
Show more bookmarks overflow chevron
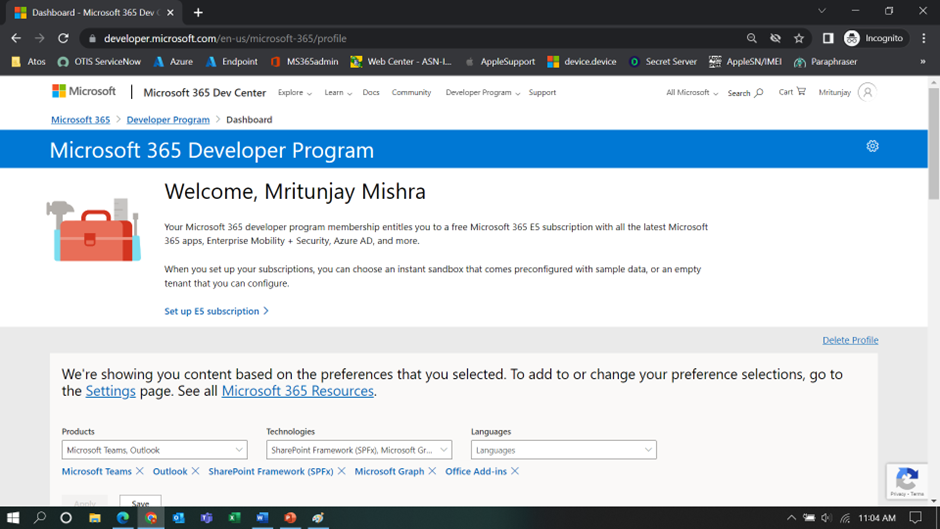tap(923, 62)
